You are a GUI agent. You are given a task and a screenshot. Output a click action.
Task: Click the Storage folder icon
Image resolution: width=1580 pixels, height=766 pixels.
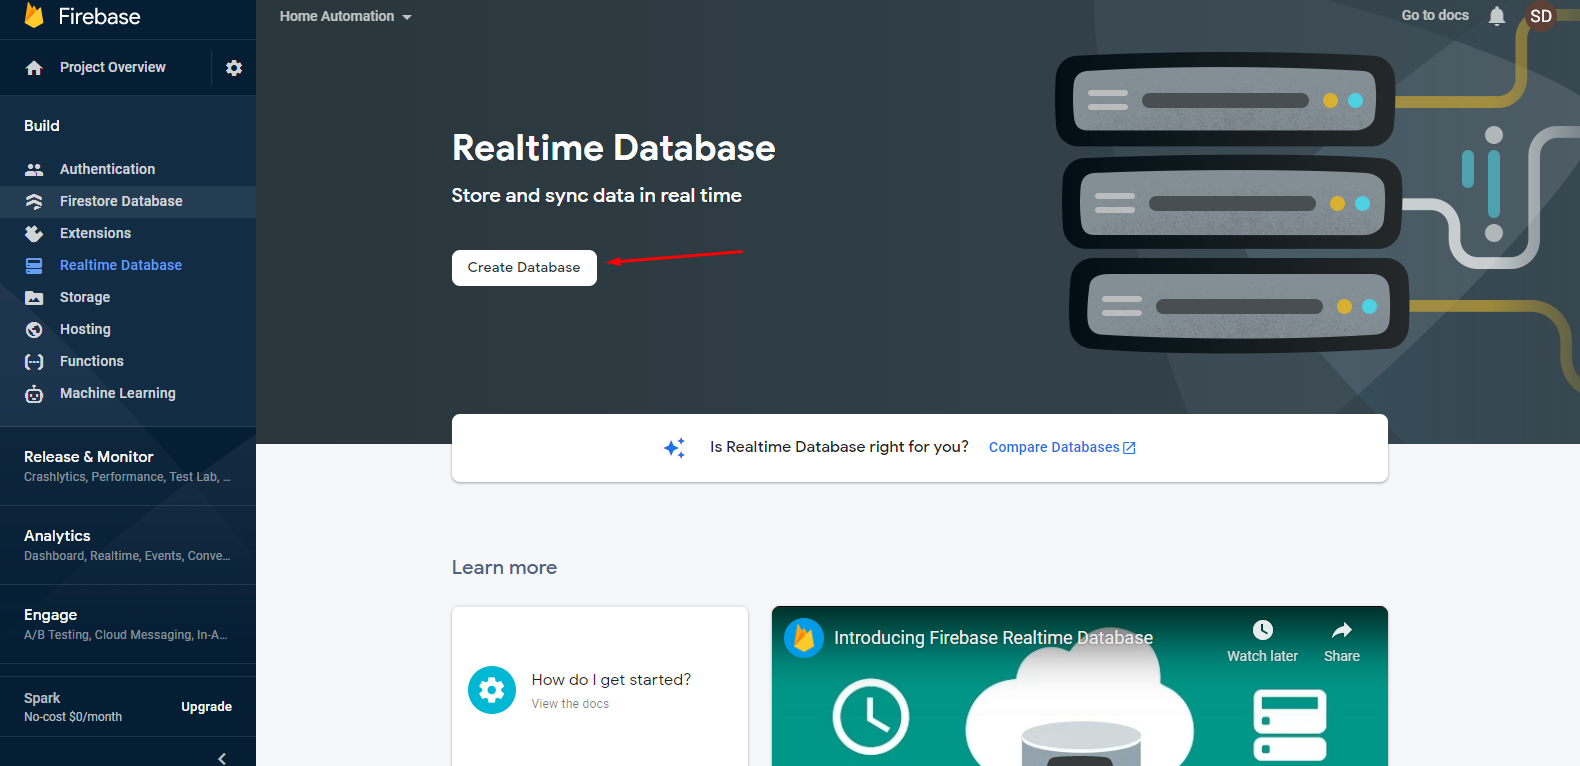34,298
